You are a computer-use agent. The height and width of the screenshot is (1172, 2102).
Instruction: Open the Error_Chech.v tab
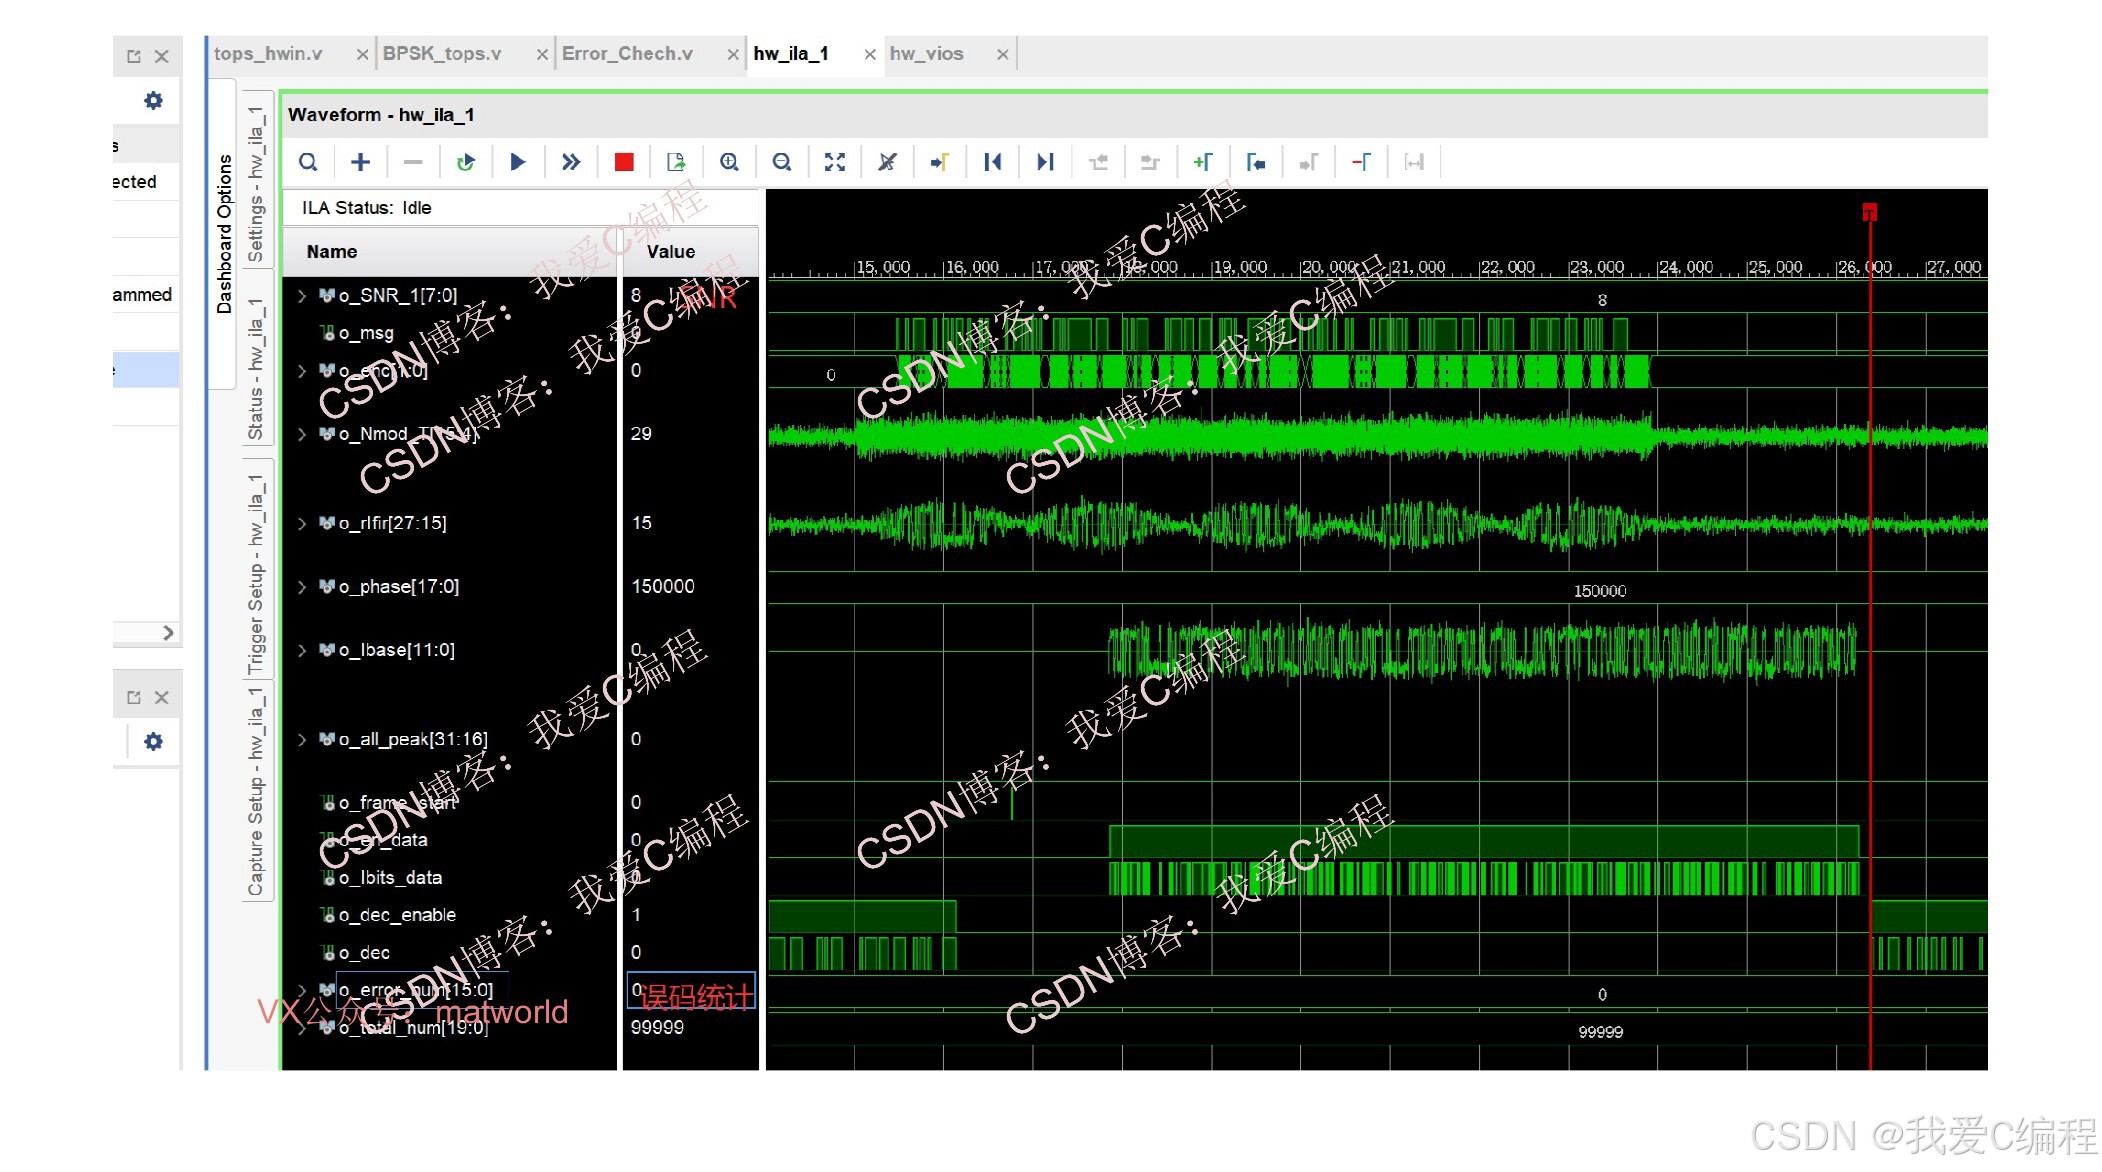[x=627, y=54]
